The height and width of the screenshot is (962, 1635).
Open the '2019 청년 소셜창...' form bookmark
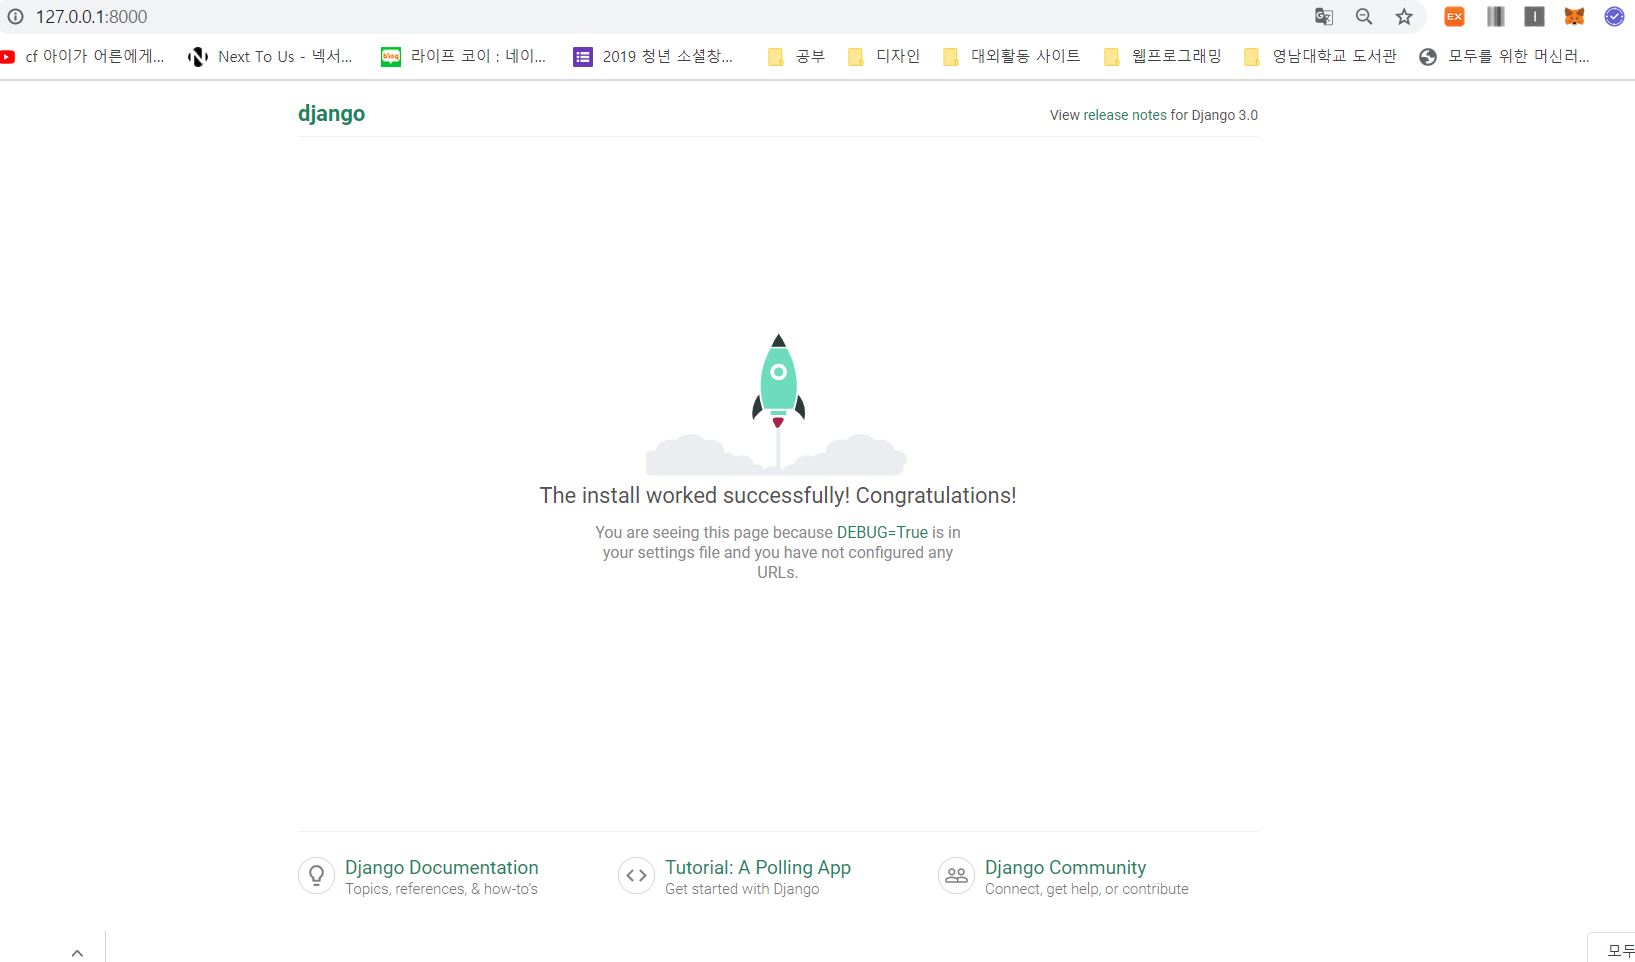click(654, 57)
